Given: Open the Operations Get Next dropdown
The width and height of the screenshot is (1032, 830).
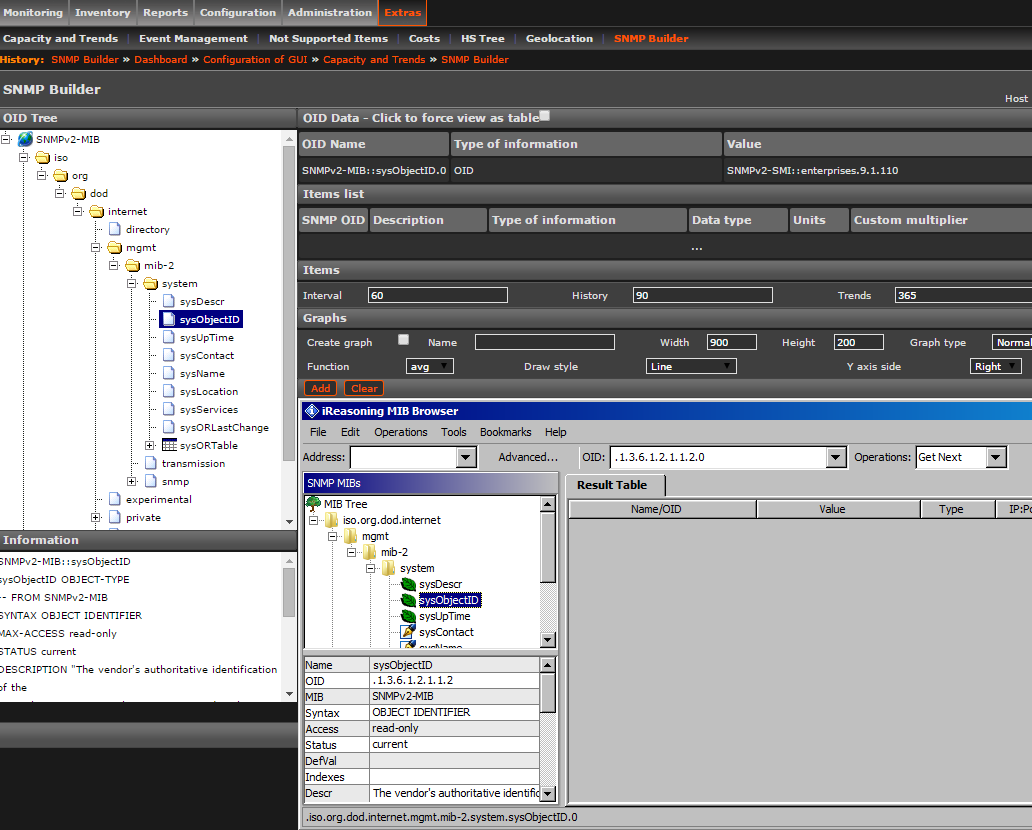Looking at the screenshot, I should (x=995, y=457).
